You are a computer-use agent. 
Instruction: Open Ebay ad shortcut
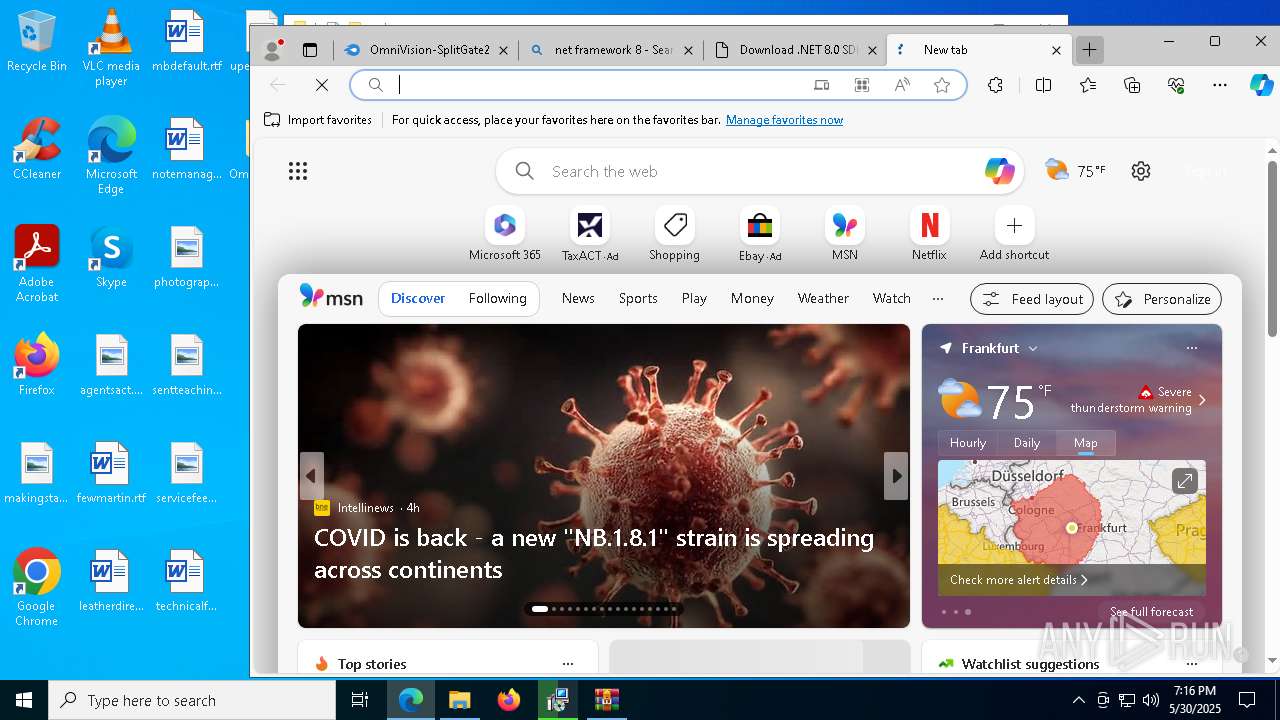click(760, 235)
